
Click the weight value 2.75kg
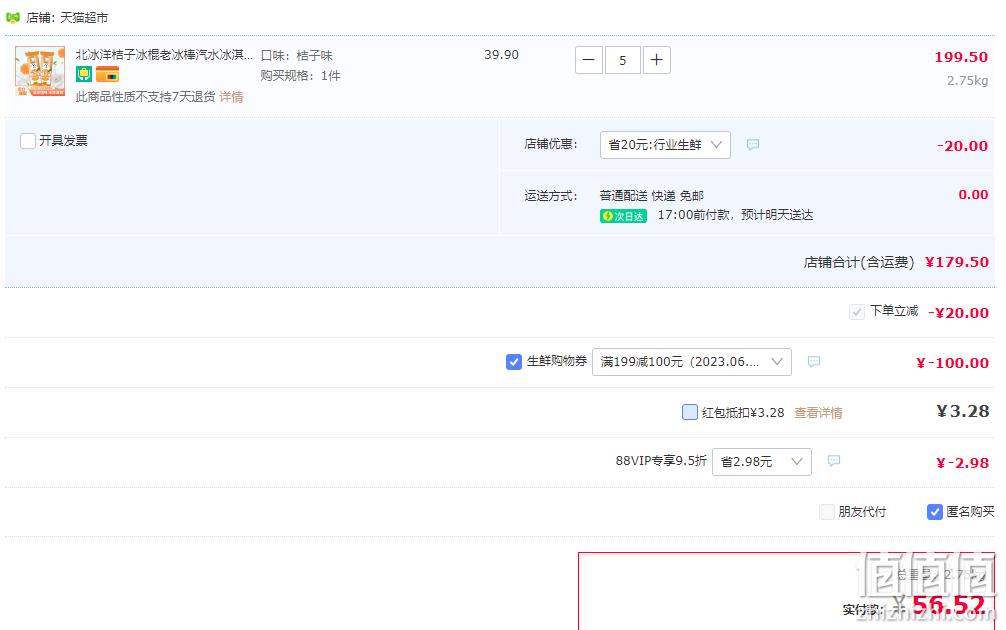(968, 81)
